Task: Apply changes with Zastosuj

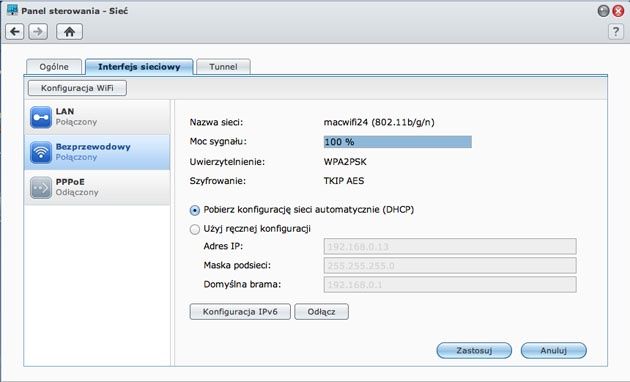Action: [x=474, y=350]
